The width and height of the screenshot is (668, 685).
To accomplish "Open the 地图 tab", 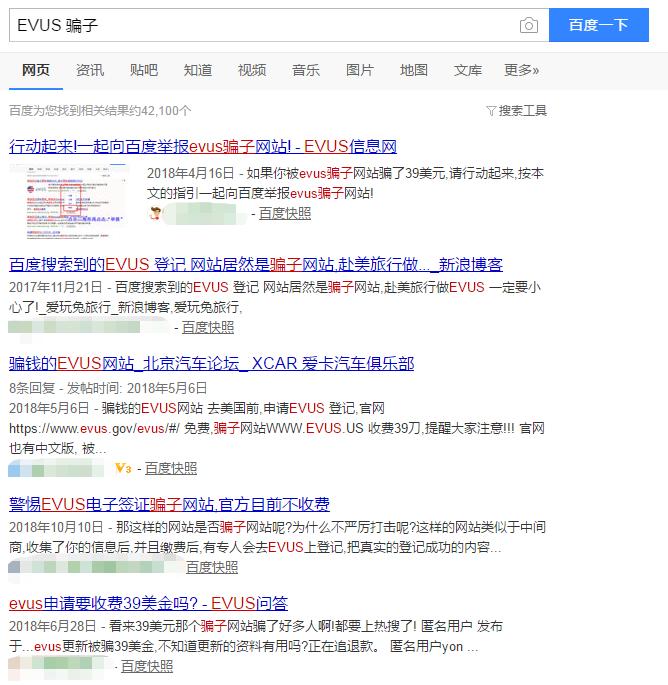I will (x=414, y=70).
